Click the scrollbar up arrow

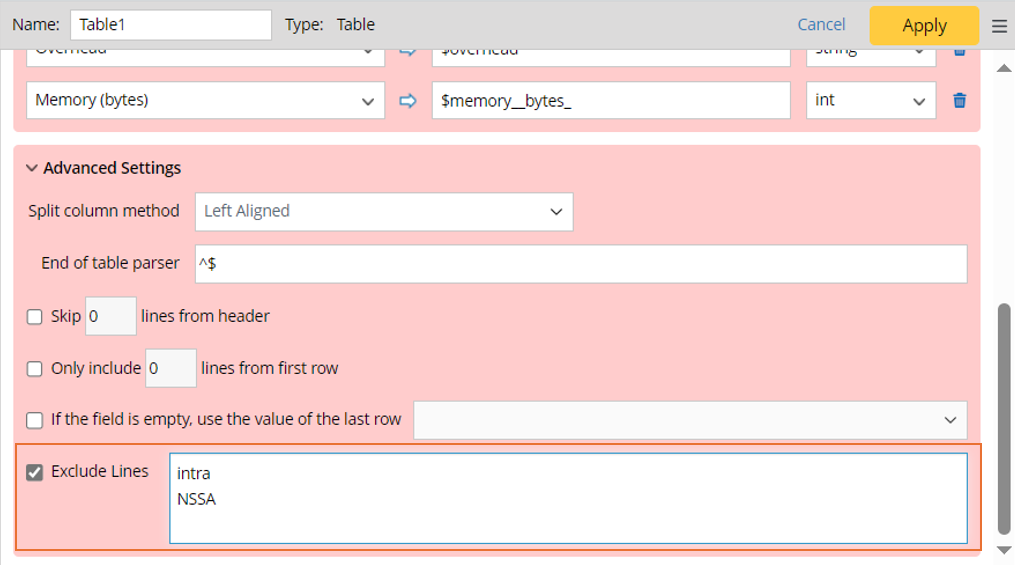[x=1004, y=68]
